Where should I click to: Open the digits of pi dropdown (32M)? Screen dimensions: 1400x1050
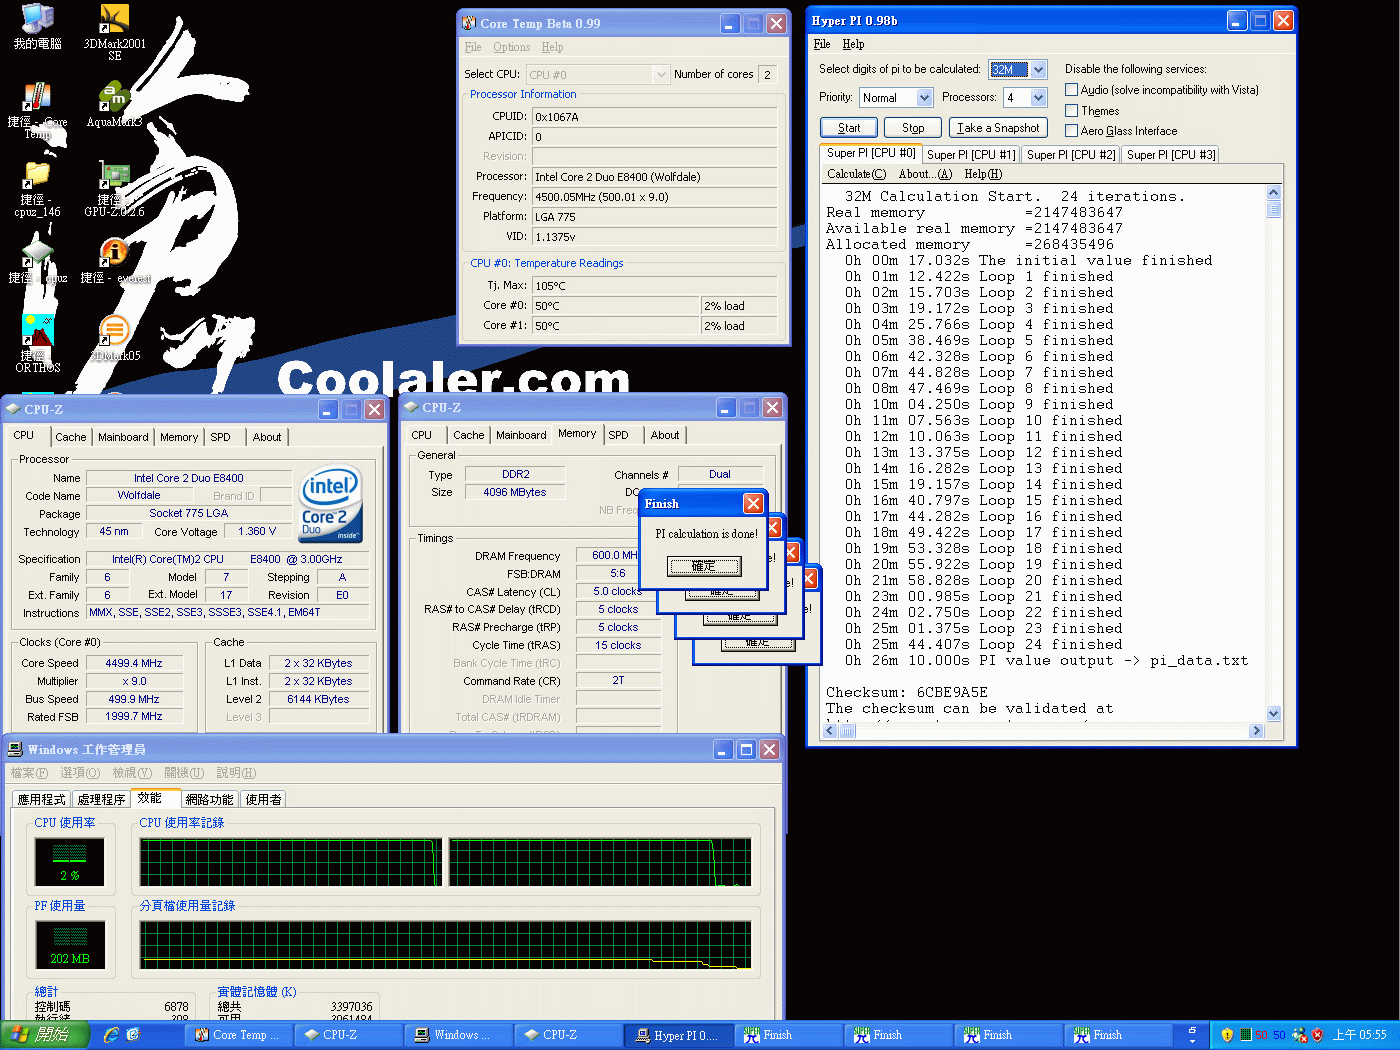[x=1039, y=70]
